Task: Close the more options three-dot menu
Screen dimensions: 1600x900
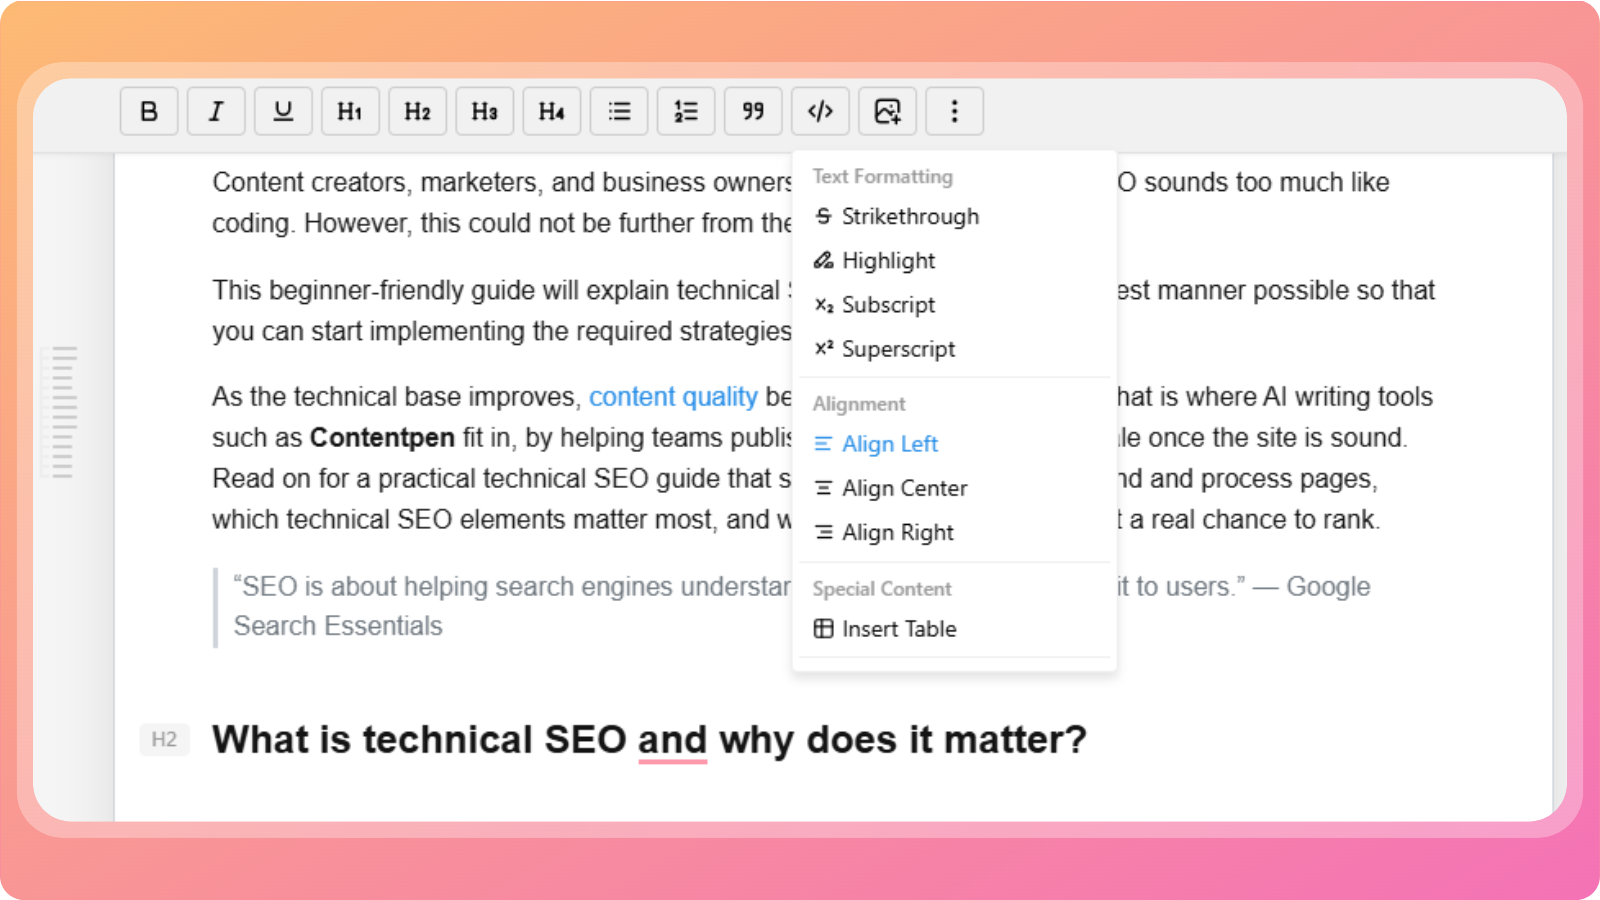Action: 954,111
